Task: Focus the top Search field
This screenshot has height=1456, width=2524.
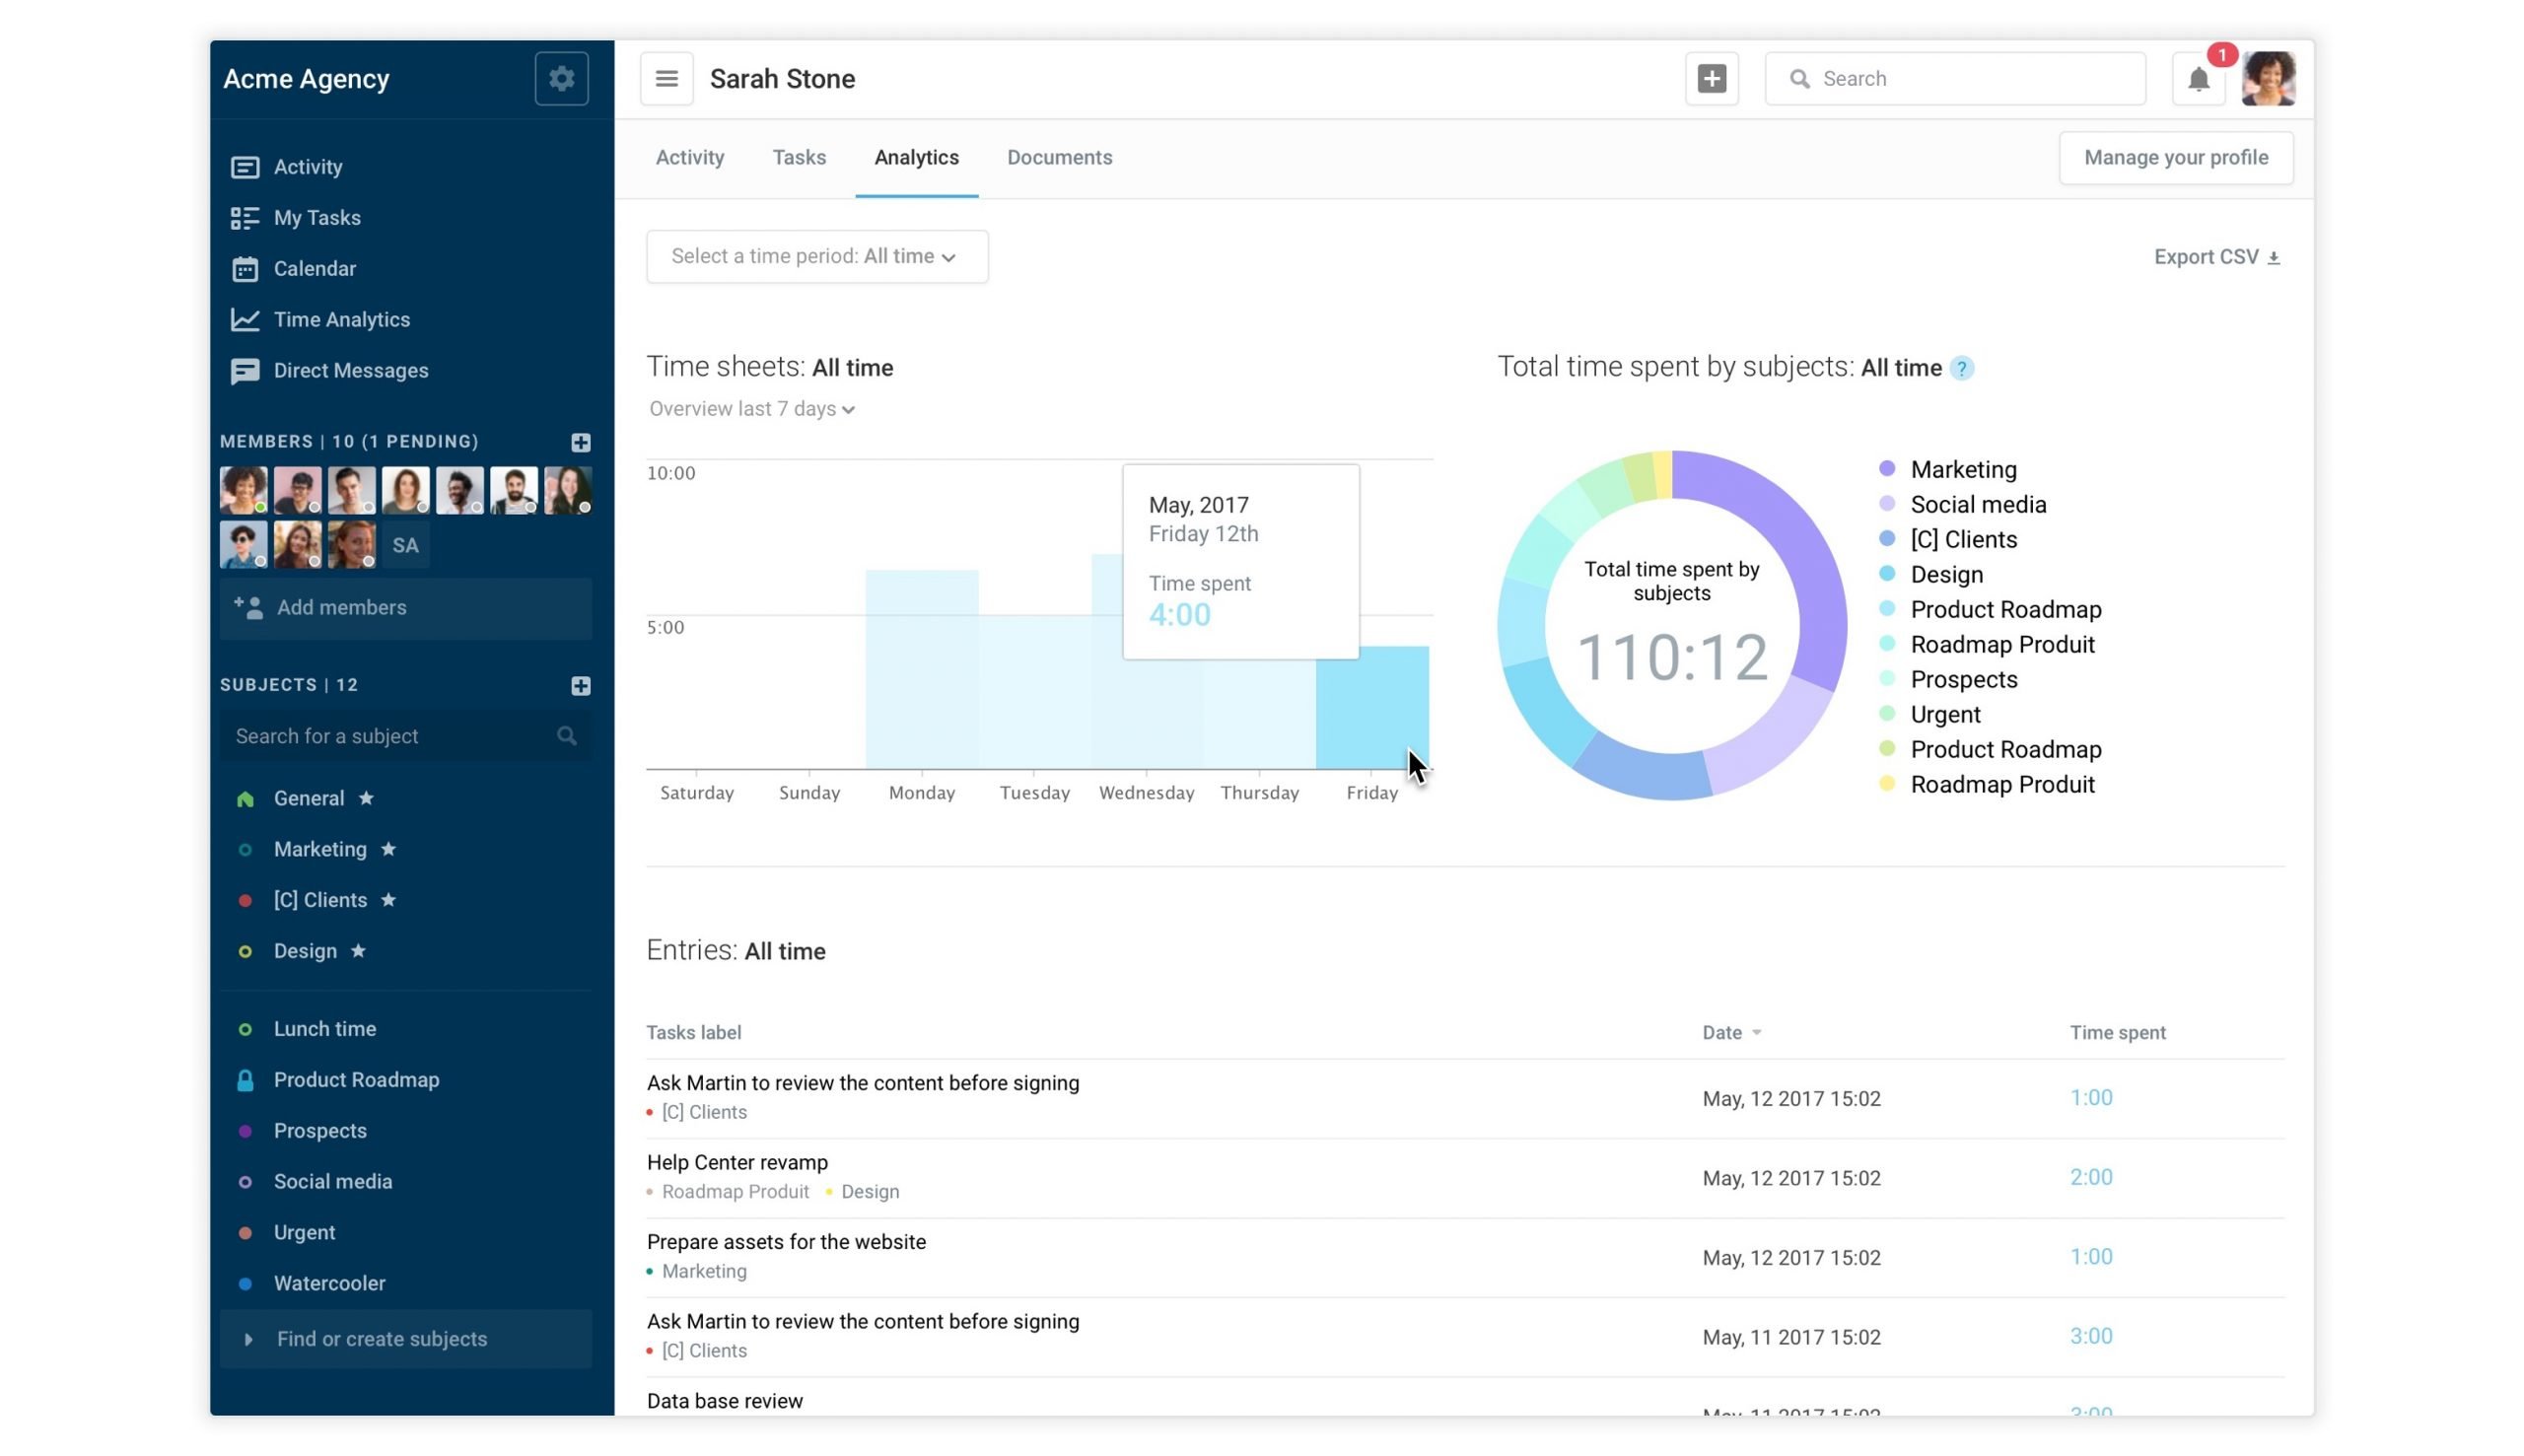Action: coord(1954,78)
